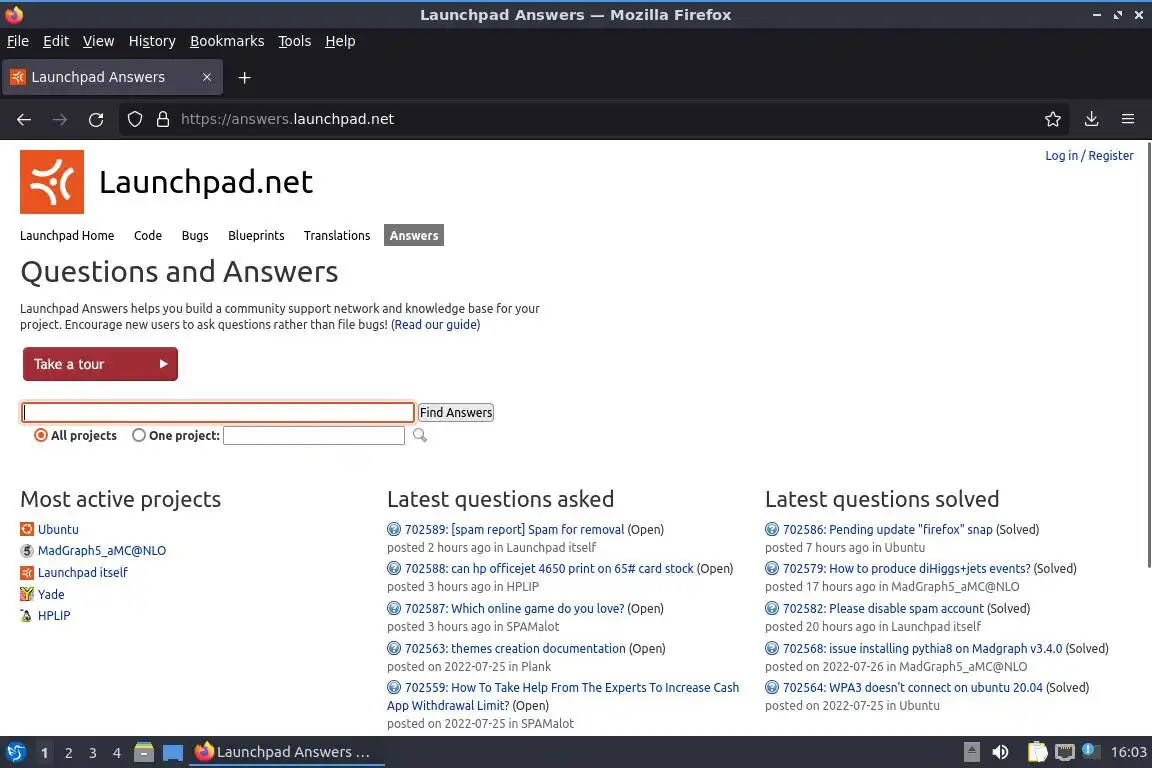1152x768 pixels.
Task: Open the Launchpad itself project link
Action: point(82,573)
